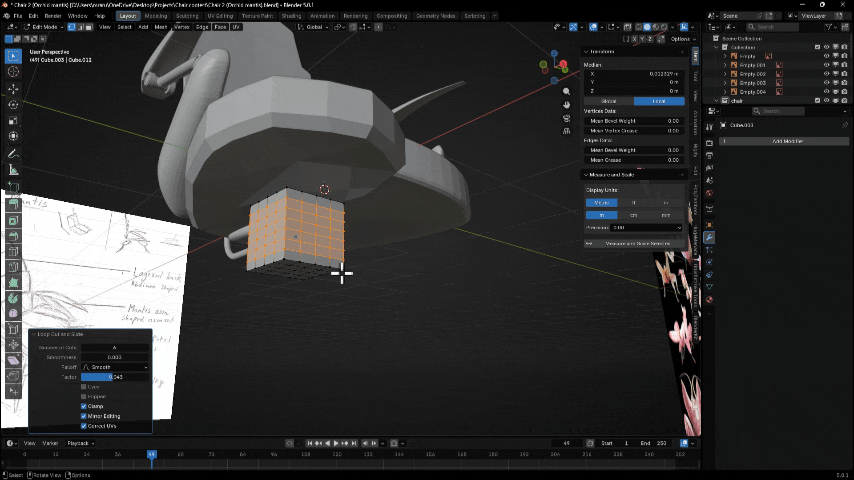Select the Rotate tool in toolbar

coord(14,104)
